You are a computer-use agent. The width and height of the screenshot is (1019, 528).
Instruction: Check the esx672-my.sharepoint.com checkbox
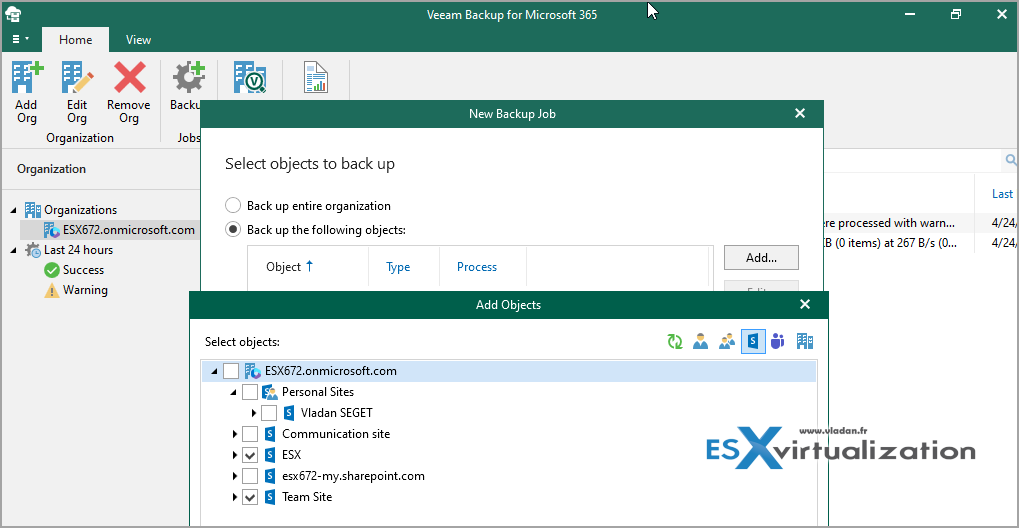tap(250, 476)
